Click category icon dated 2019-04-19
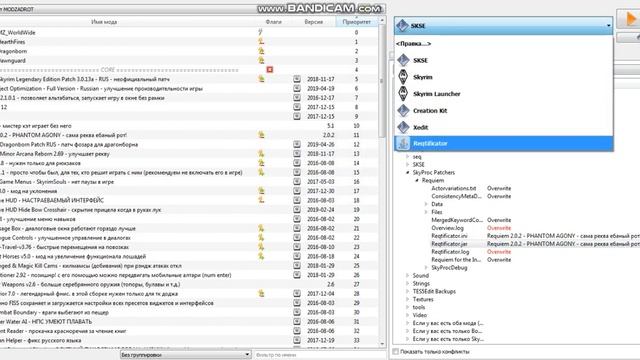Viewport: 640px width, 360px height. pyautogui.click(x=297, y=89)
